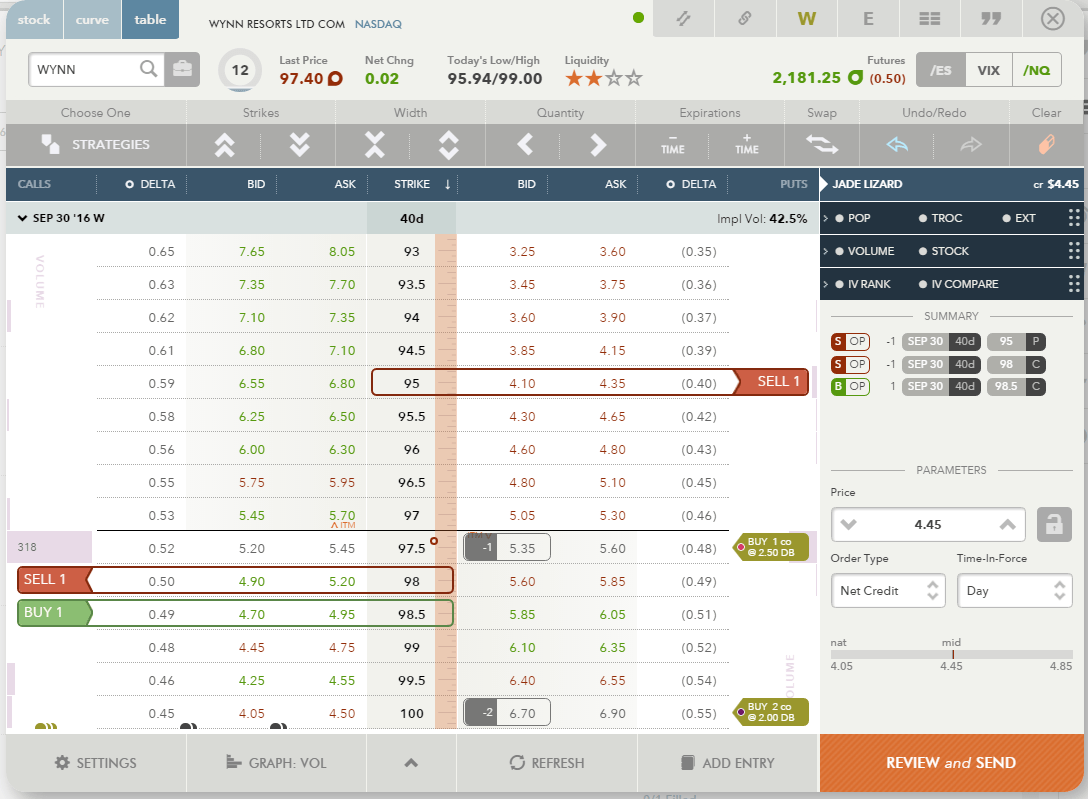The height and width of the screenshot is (799, 1088).
Task: Raise the price with up chevron
Action: pos(1008,524)
